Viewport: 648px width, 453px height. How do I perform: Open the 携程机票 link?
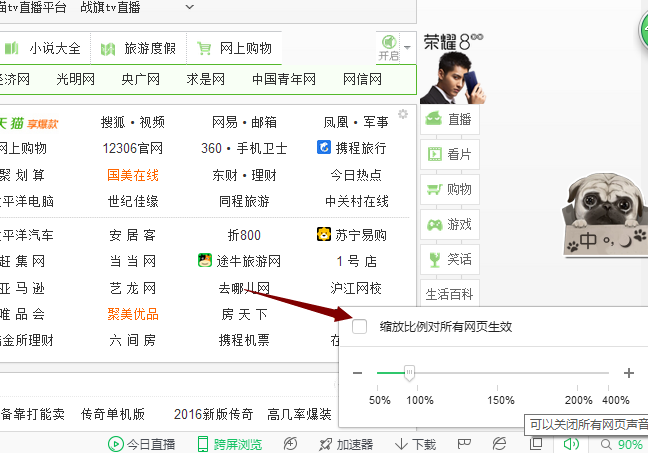coord(244,340)
